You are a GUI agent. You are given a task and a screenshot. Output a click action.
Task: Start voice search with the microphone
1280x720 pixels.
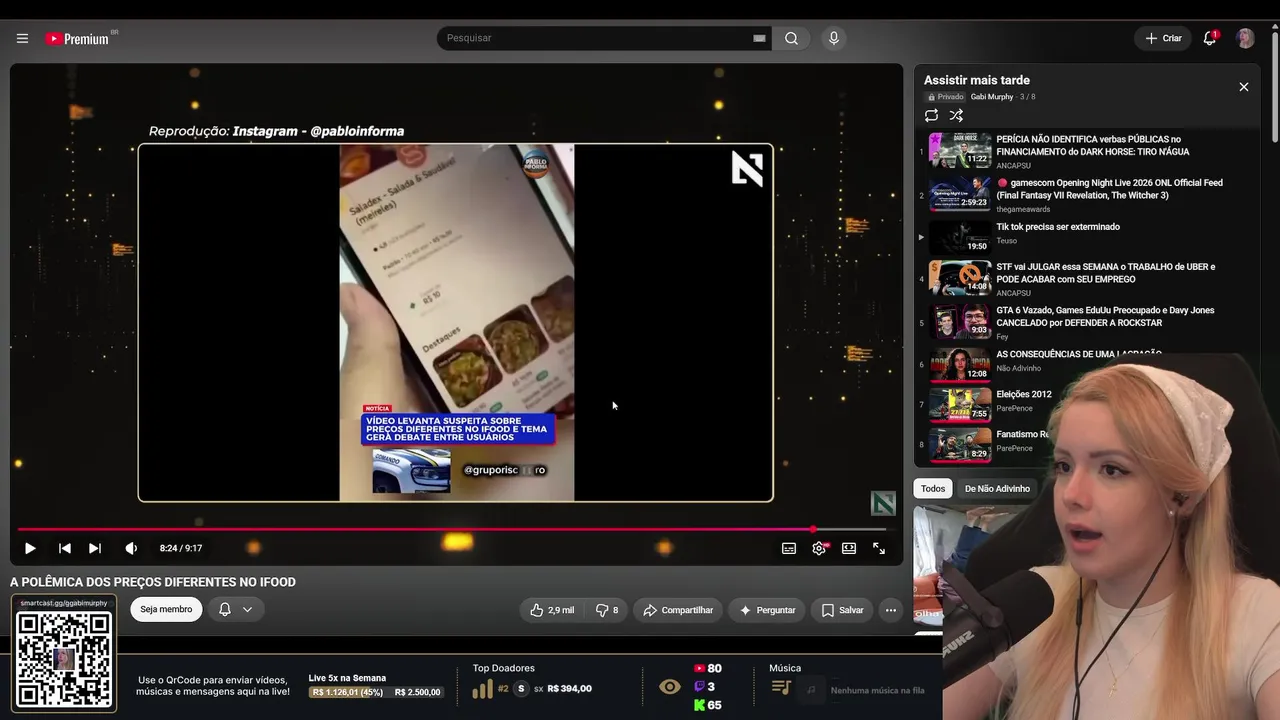(834, 38)
